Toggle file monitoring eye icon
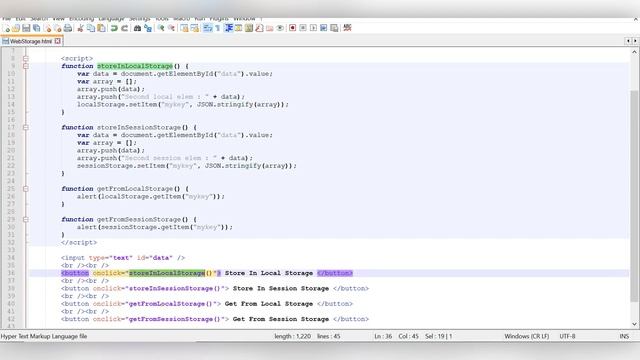Screen dimensions: 640x360 tap(280, 28)
